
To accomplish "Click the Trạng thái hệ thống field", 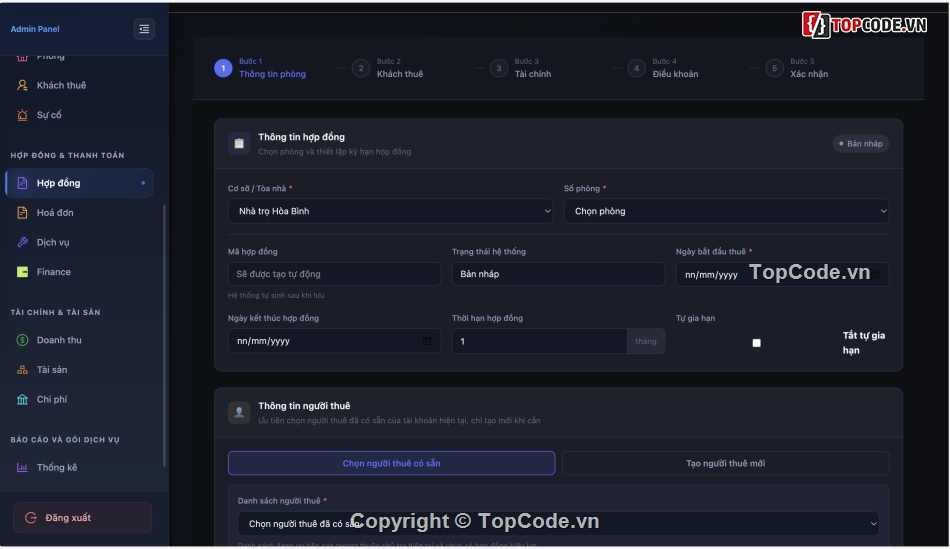I will 558,274.
